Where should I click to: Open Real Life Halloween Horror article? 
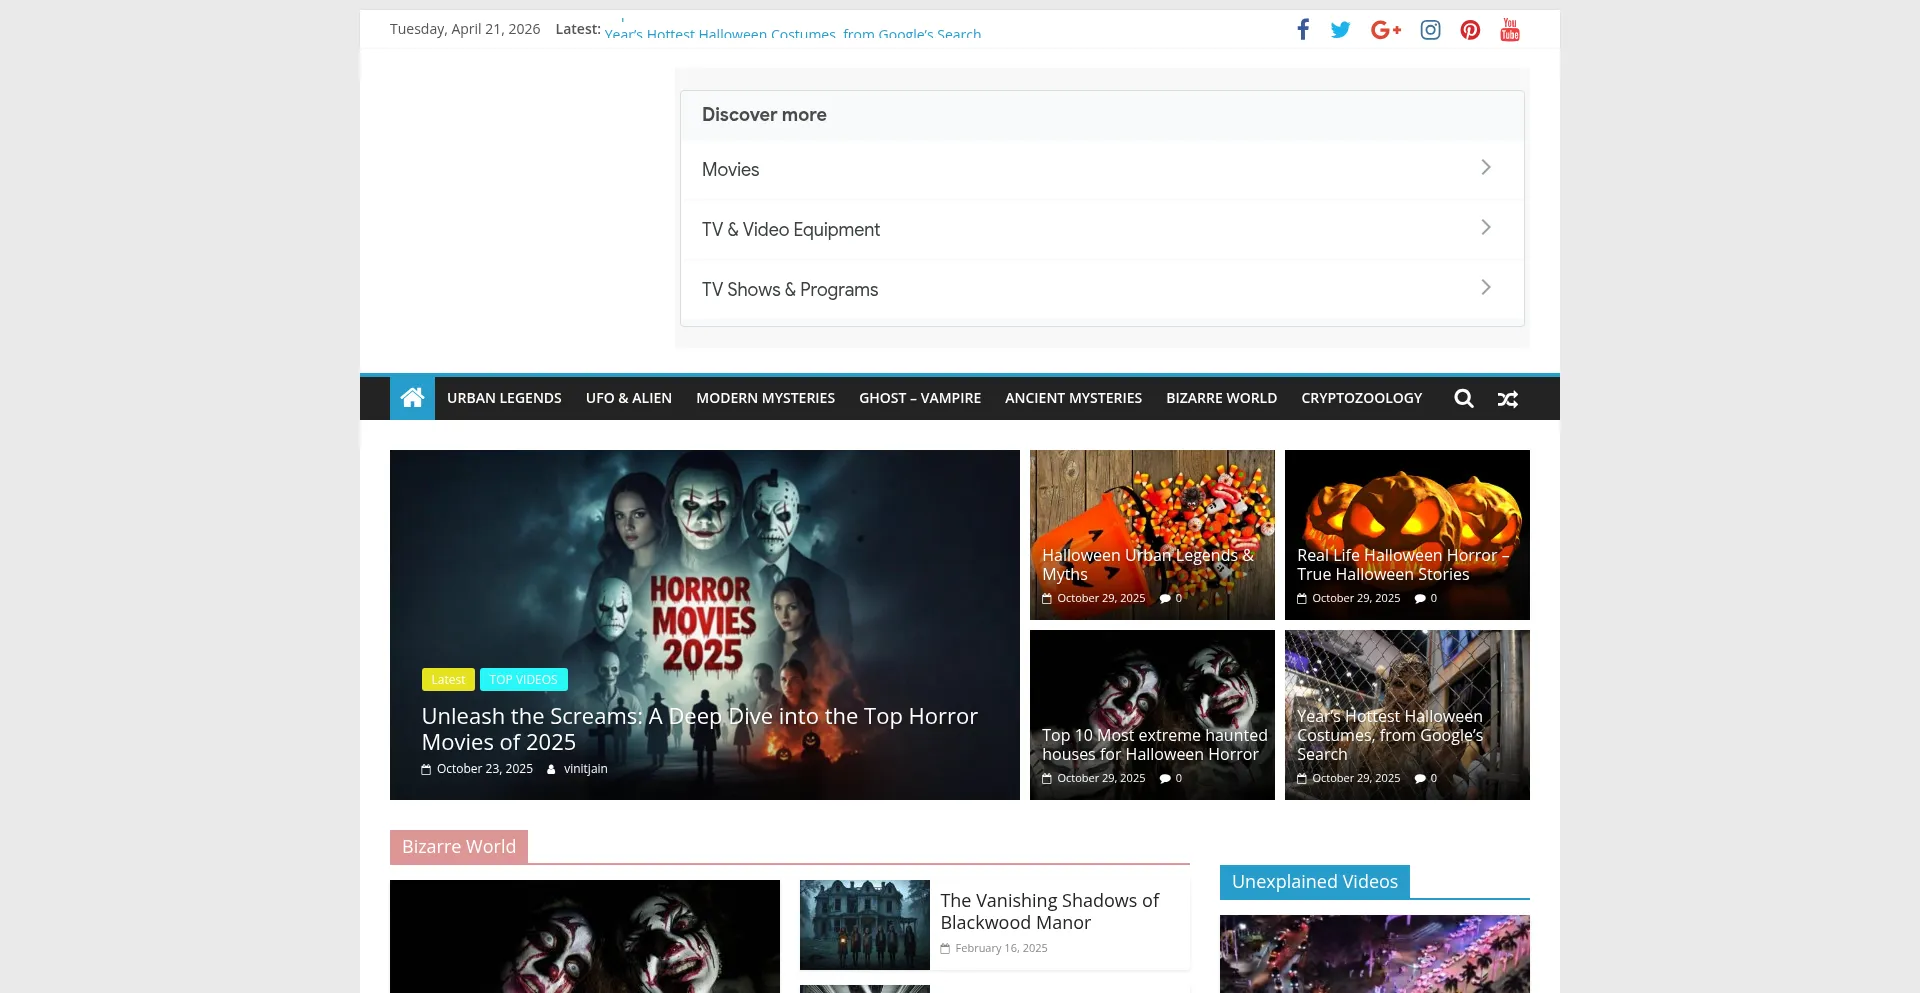coord(1403,565)
